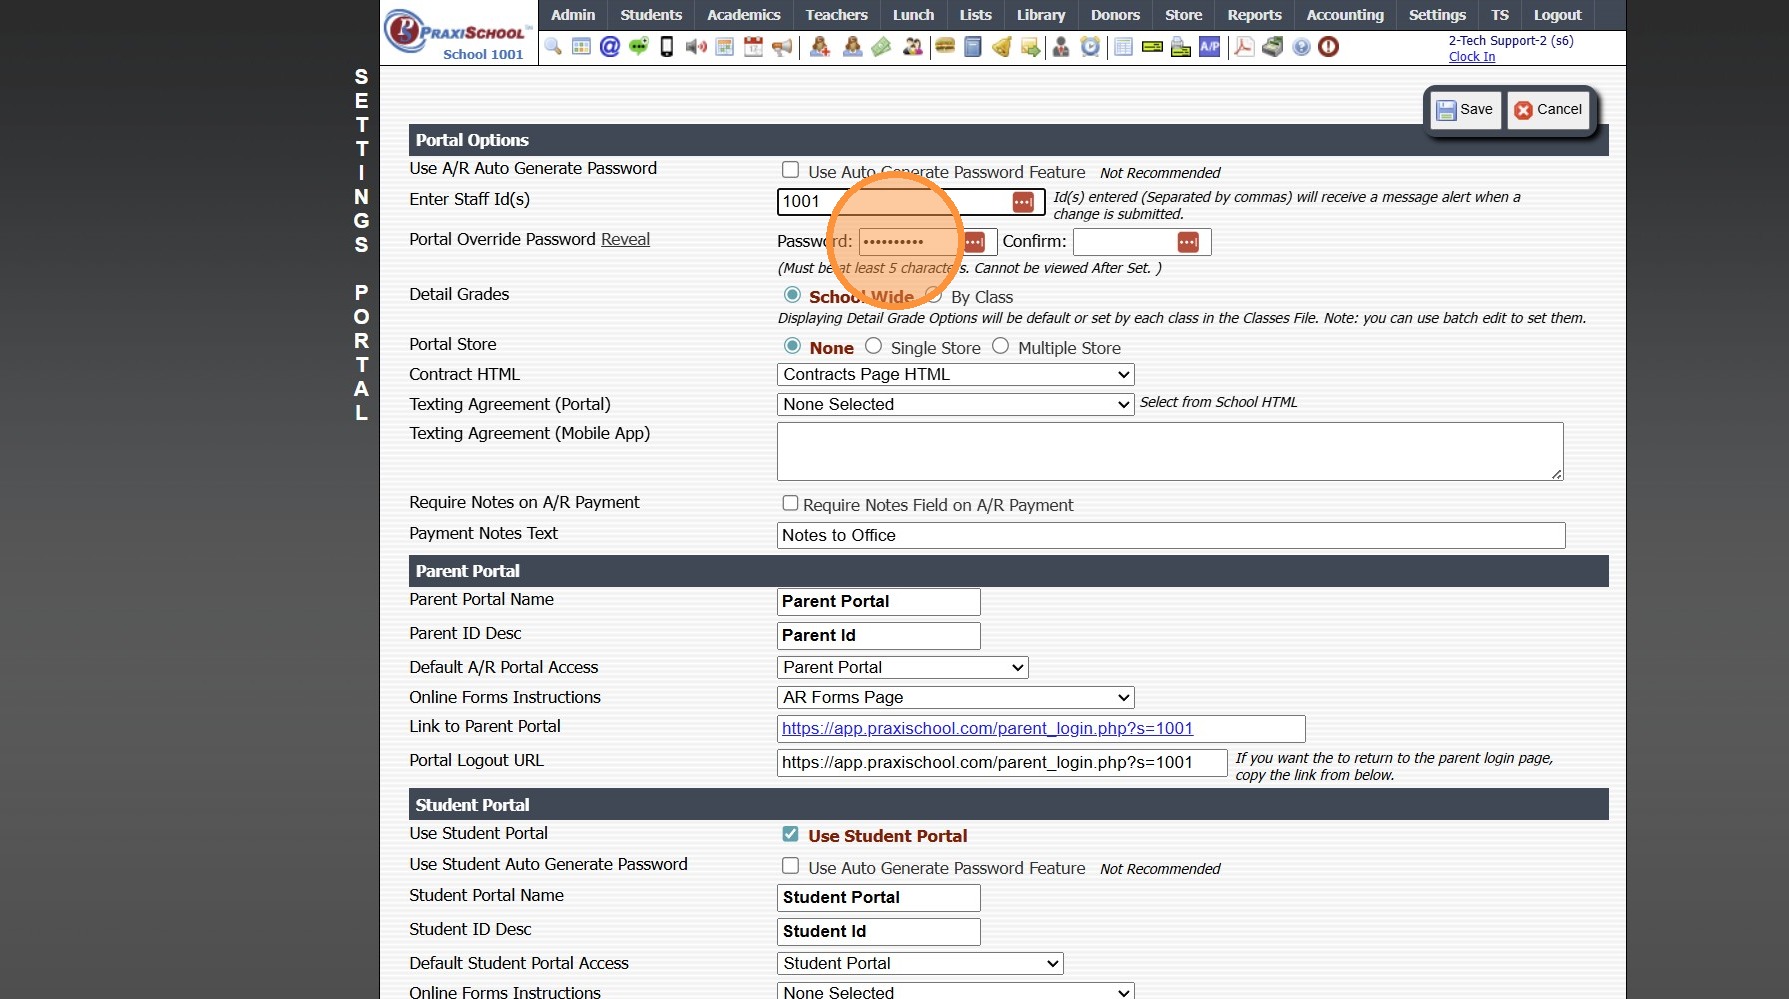Open the cash register icon
This screenshot has height=999, width=1789.
click(x=1273, y=47)
